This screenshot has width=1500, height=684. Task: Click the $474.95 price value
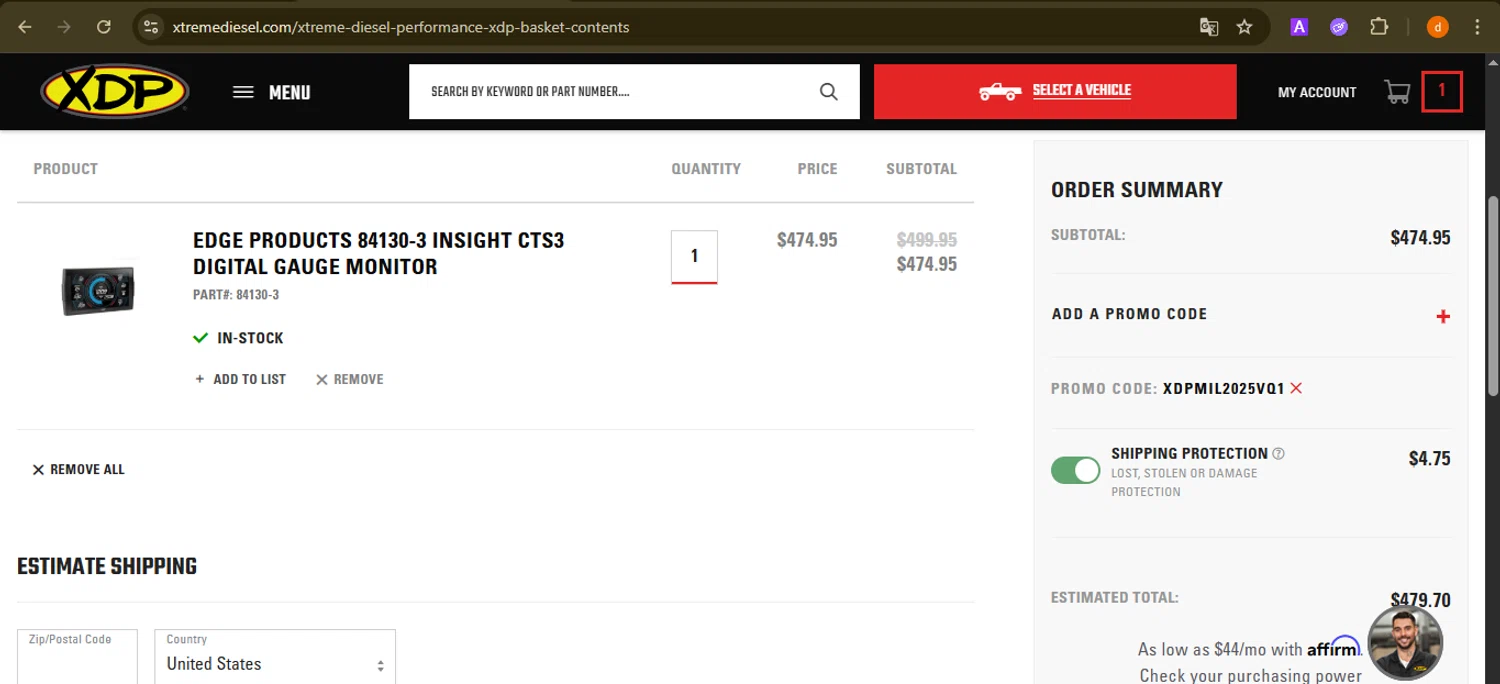click(807, 240)
